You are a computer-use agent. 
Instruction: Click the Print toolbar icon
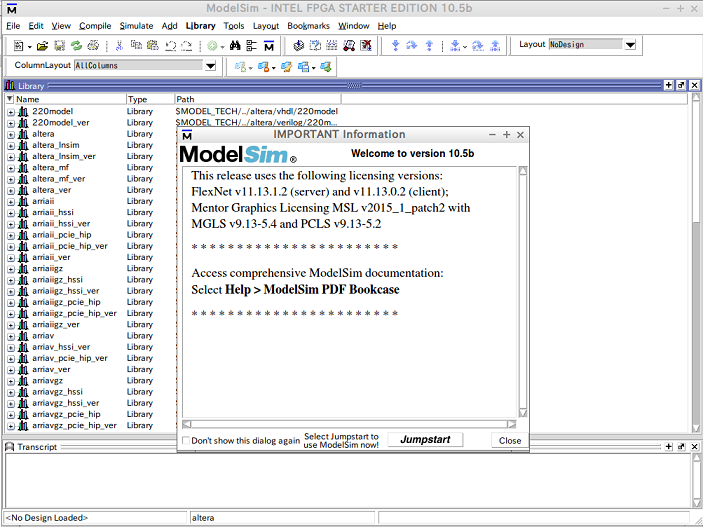point(93,45)
